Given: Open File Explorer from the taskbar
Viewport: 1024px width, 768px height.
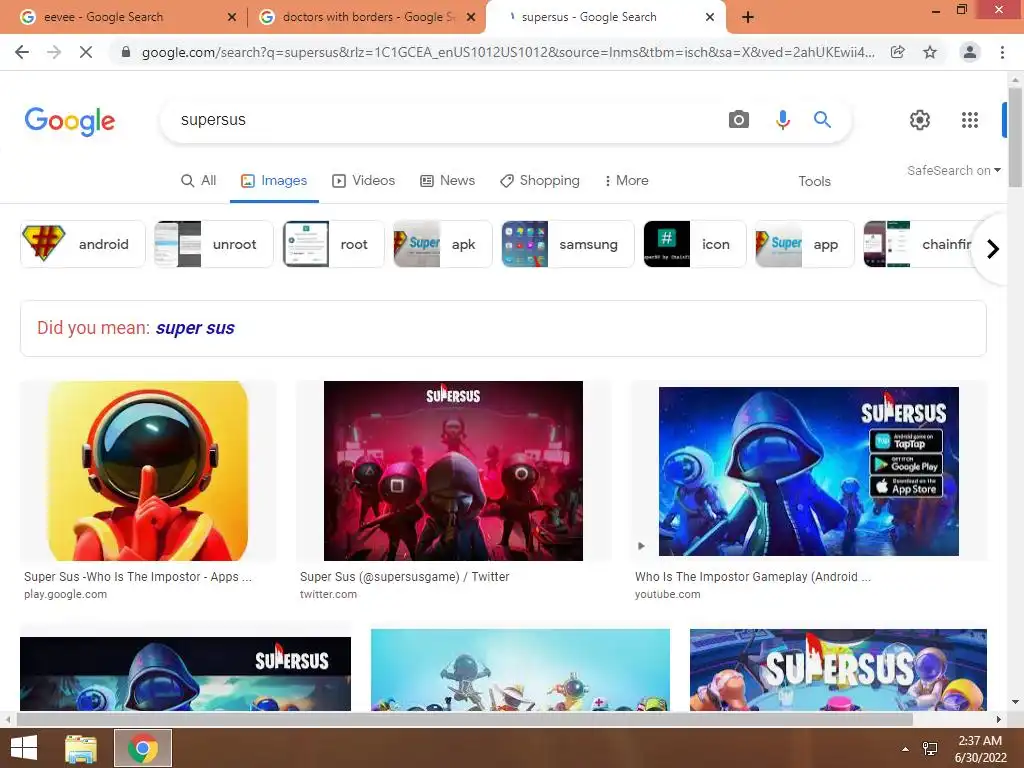Looking at the screenshot, I should coord(81,748).
